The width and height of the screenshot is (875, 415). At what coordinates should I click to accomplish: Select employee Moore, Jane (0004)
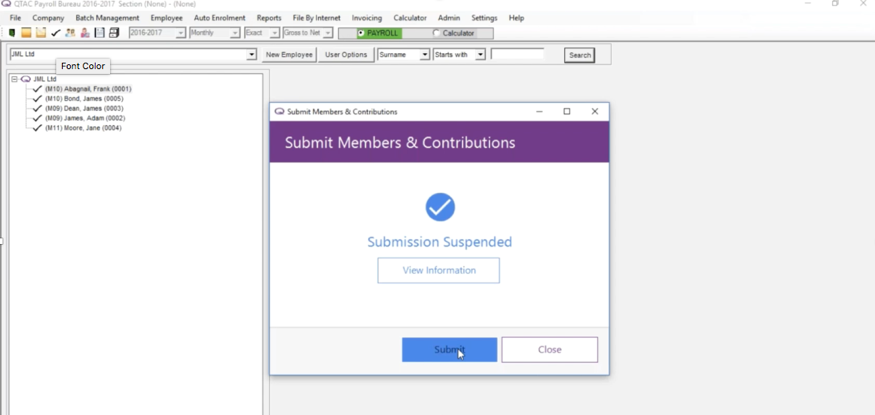tap(83, 128)
